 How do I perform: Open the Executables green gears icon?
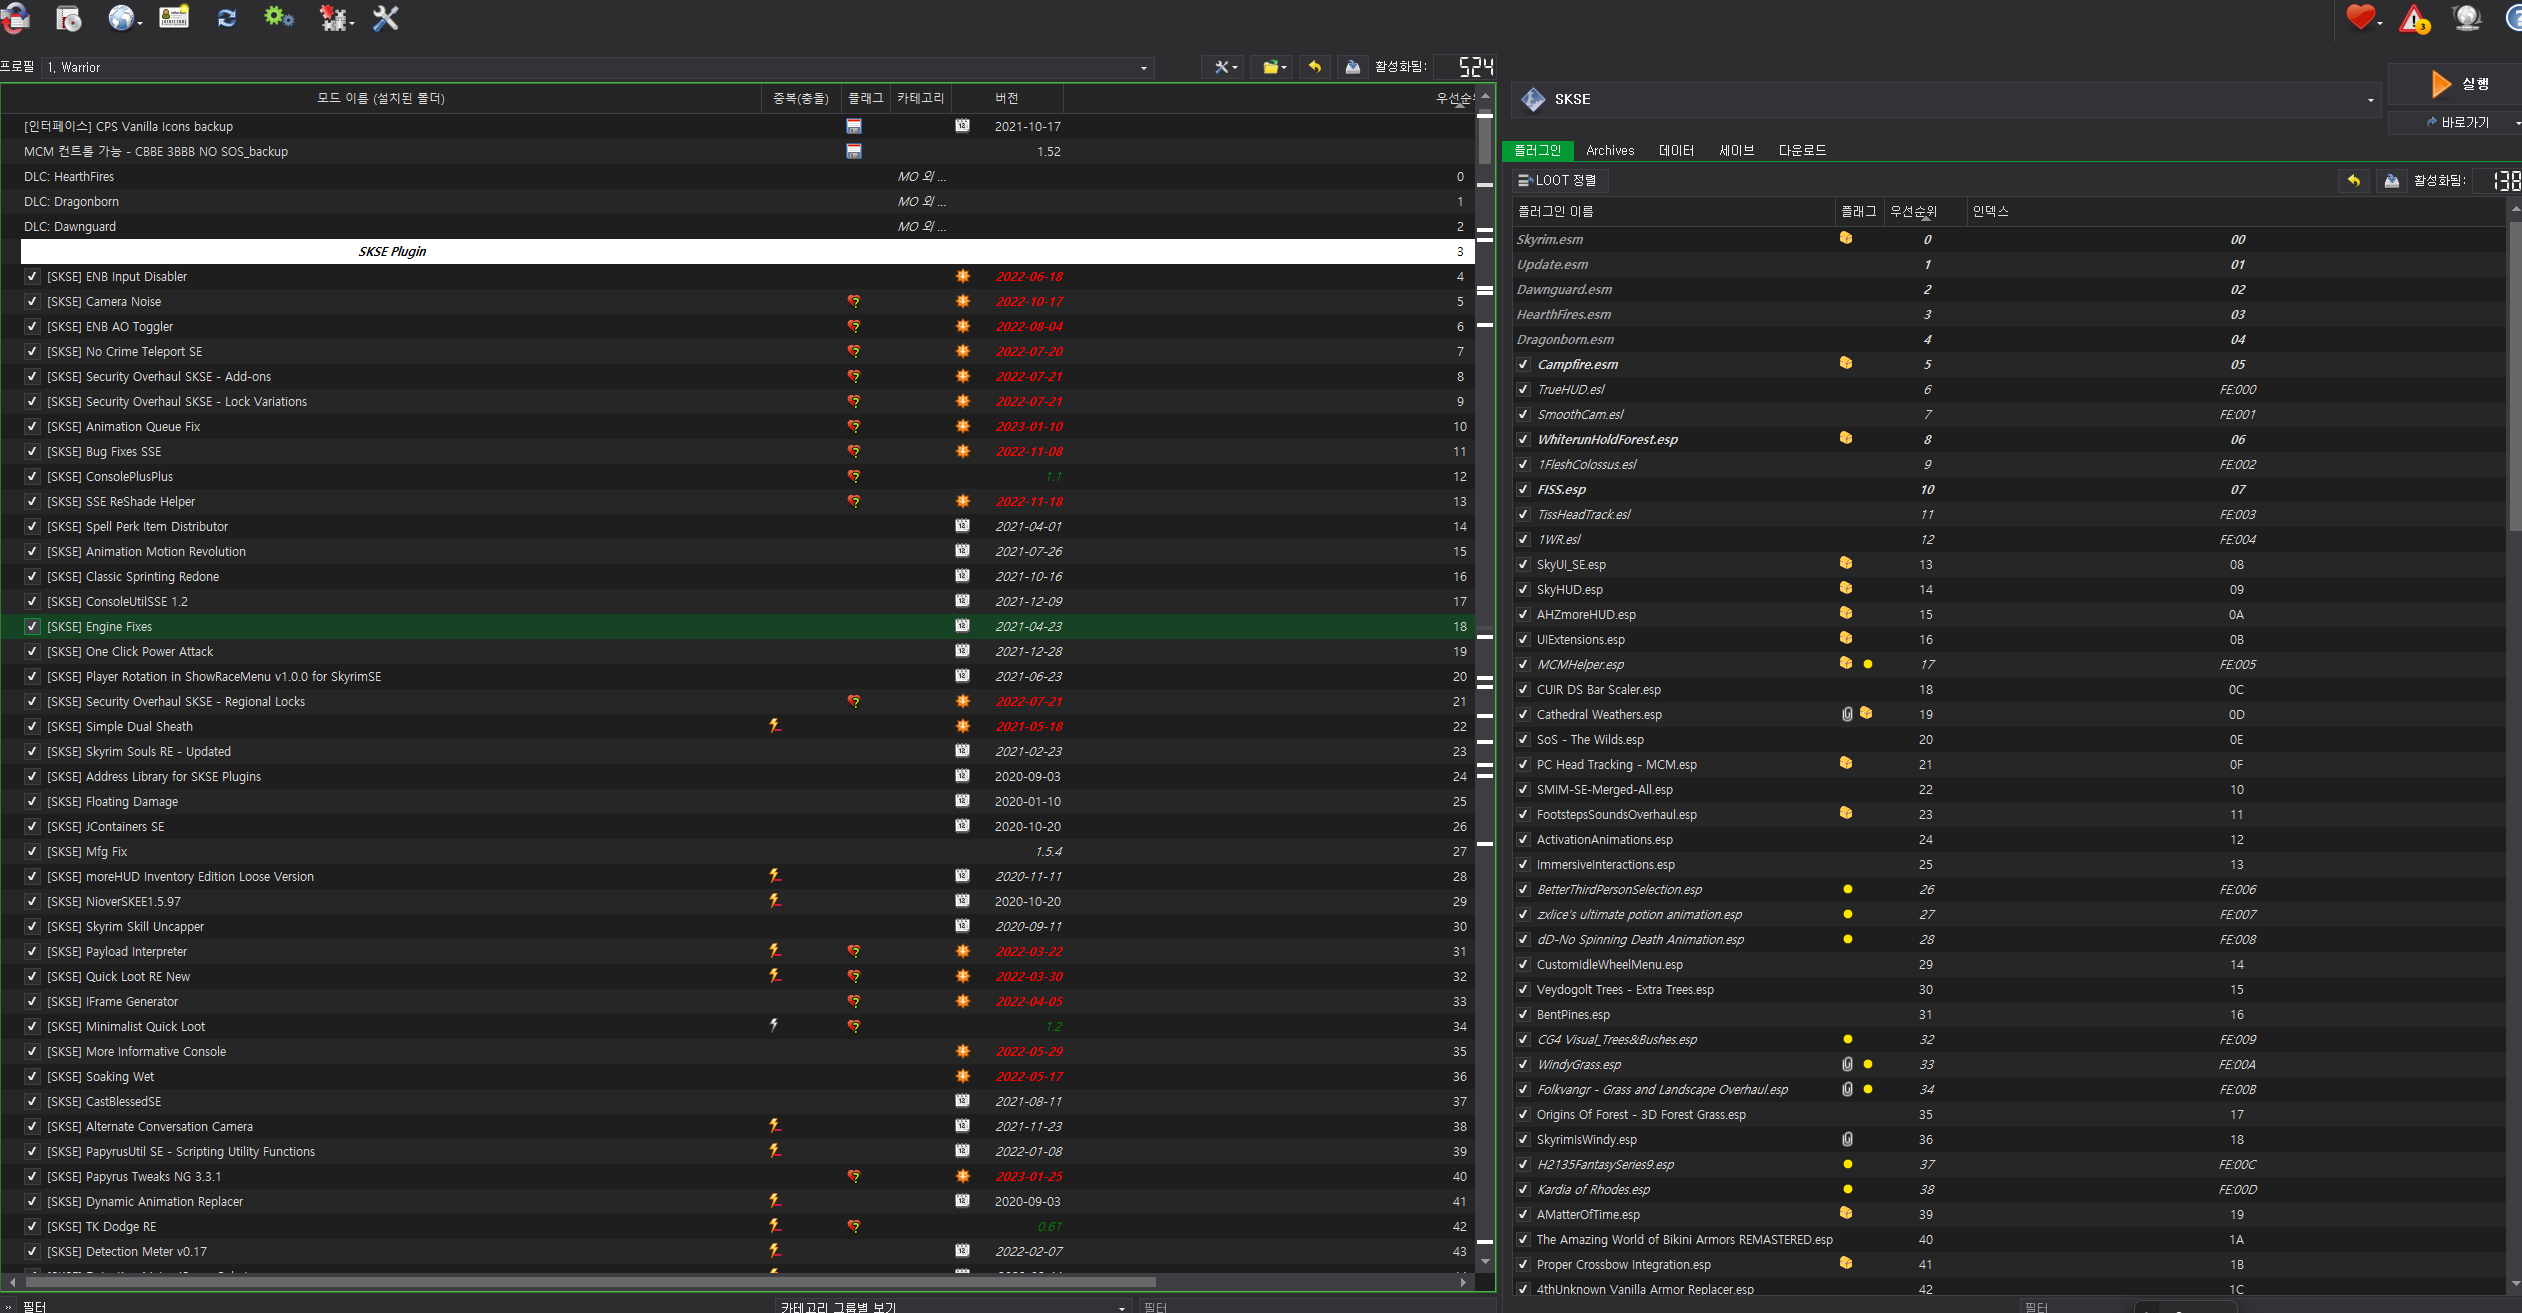click(278, 18)
